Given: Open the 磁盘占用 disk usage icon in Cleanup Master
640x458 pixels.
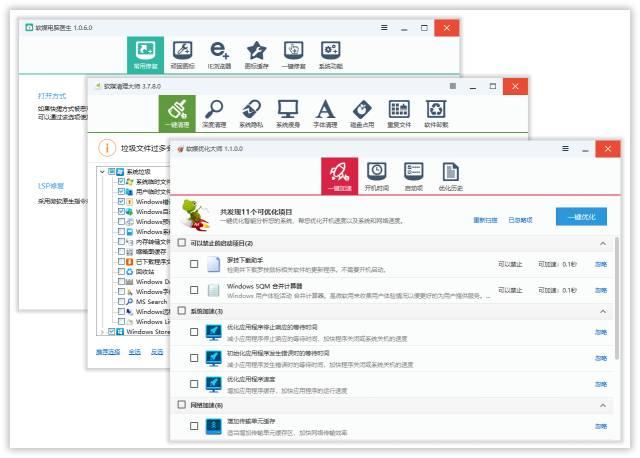Looking at the screenshot, I should pos(362,113).
